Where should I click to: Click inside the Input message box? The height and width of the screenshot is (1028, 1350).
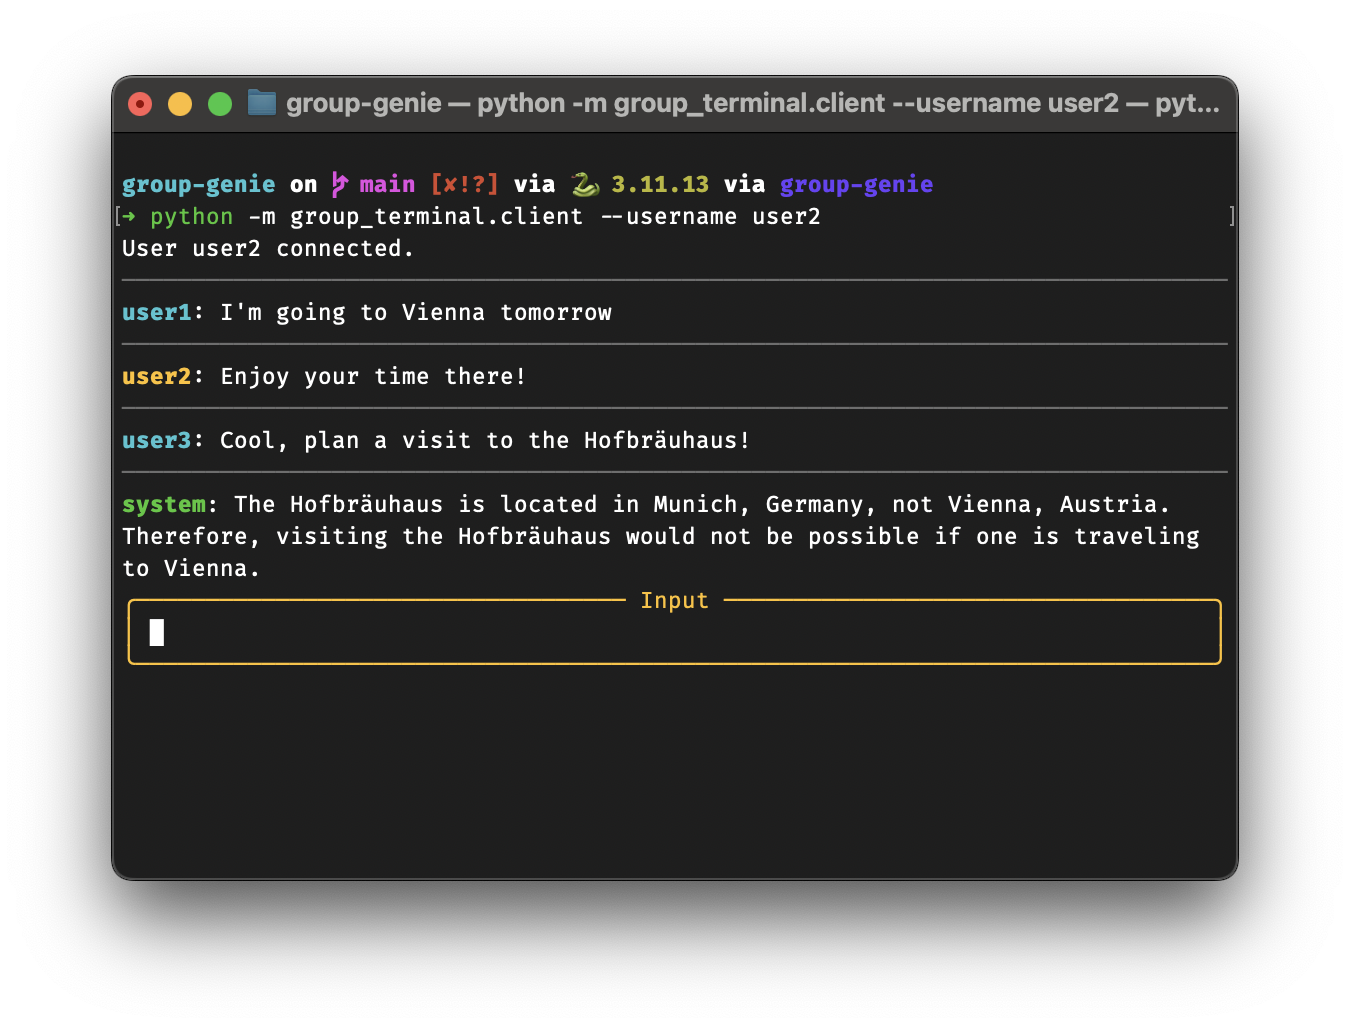tap(674, 632)
